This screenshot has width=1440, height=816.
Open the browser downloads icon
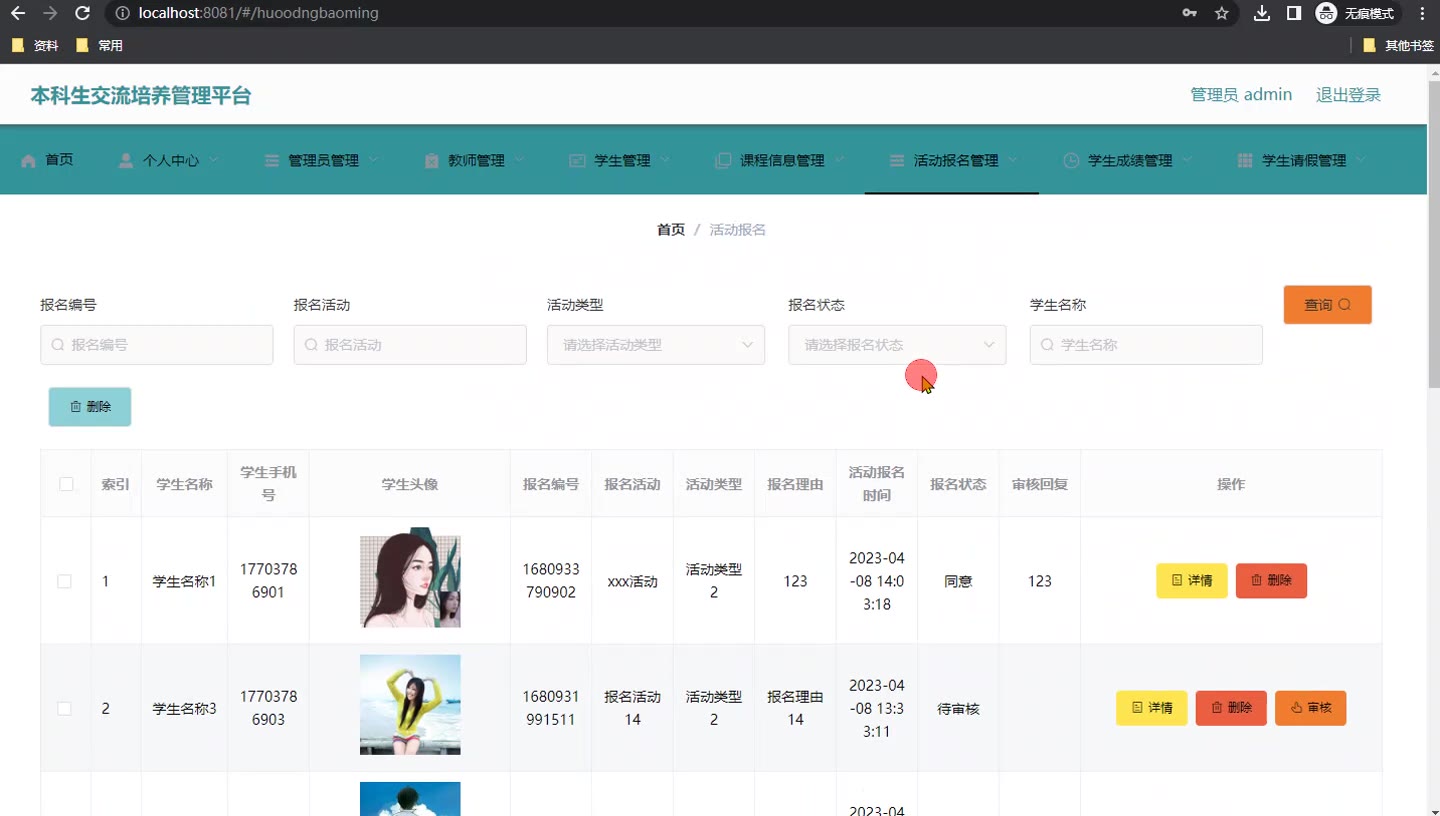click(x=1262, y=13)
